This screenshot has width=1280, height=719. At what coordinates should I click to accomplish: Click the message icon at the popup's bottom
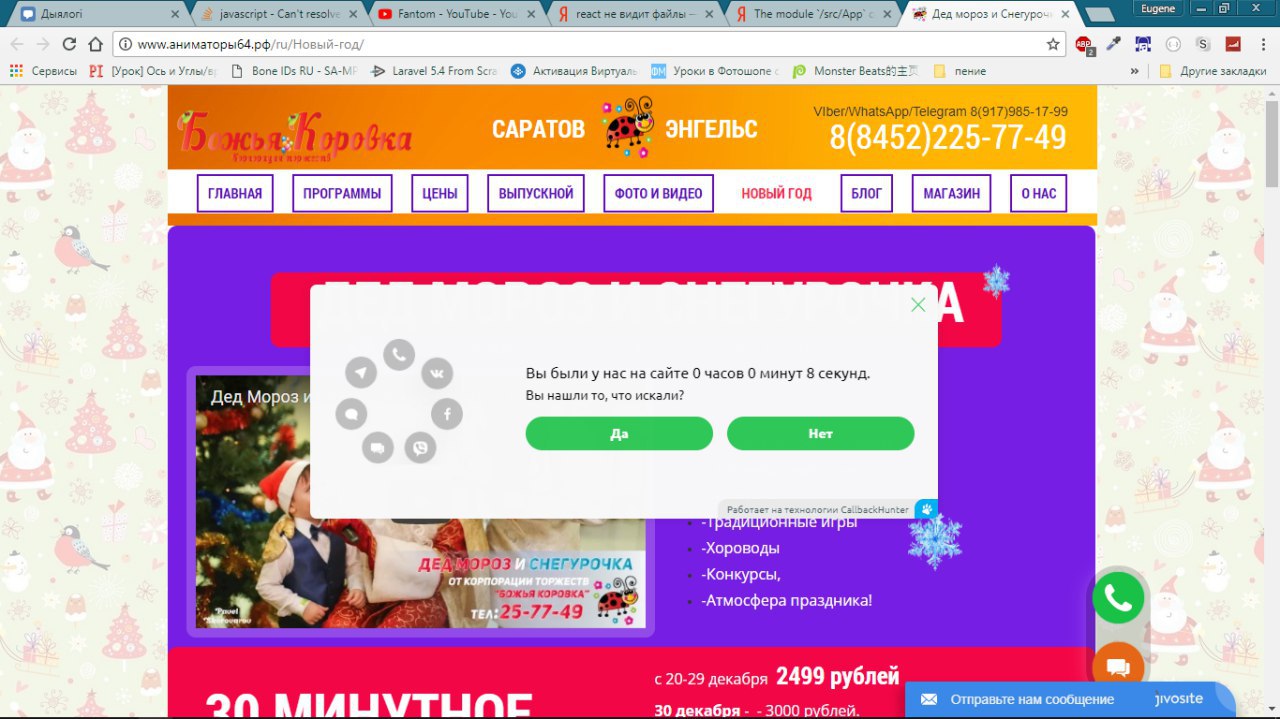coord(377,448)
